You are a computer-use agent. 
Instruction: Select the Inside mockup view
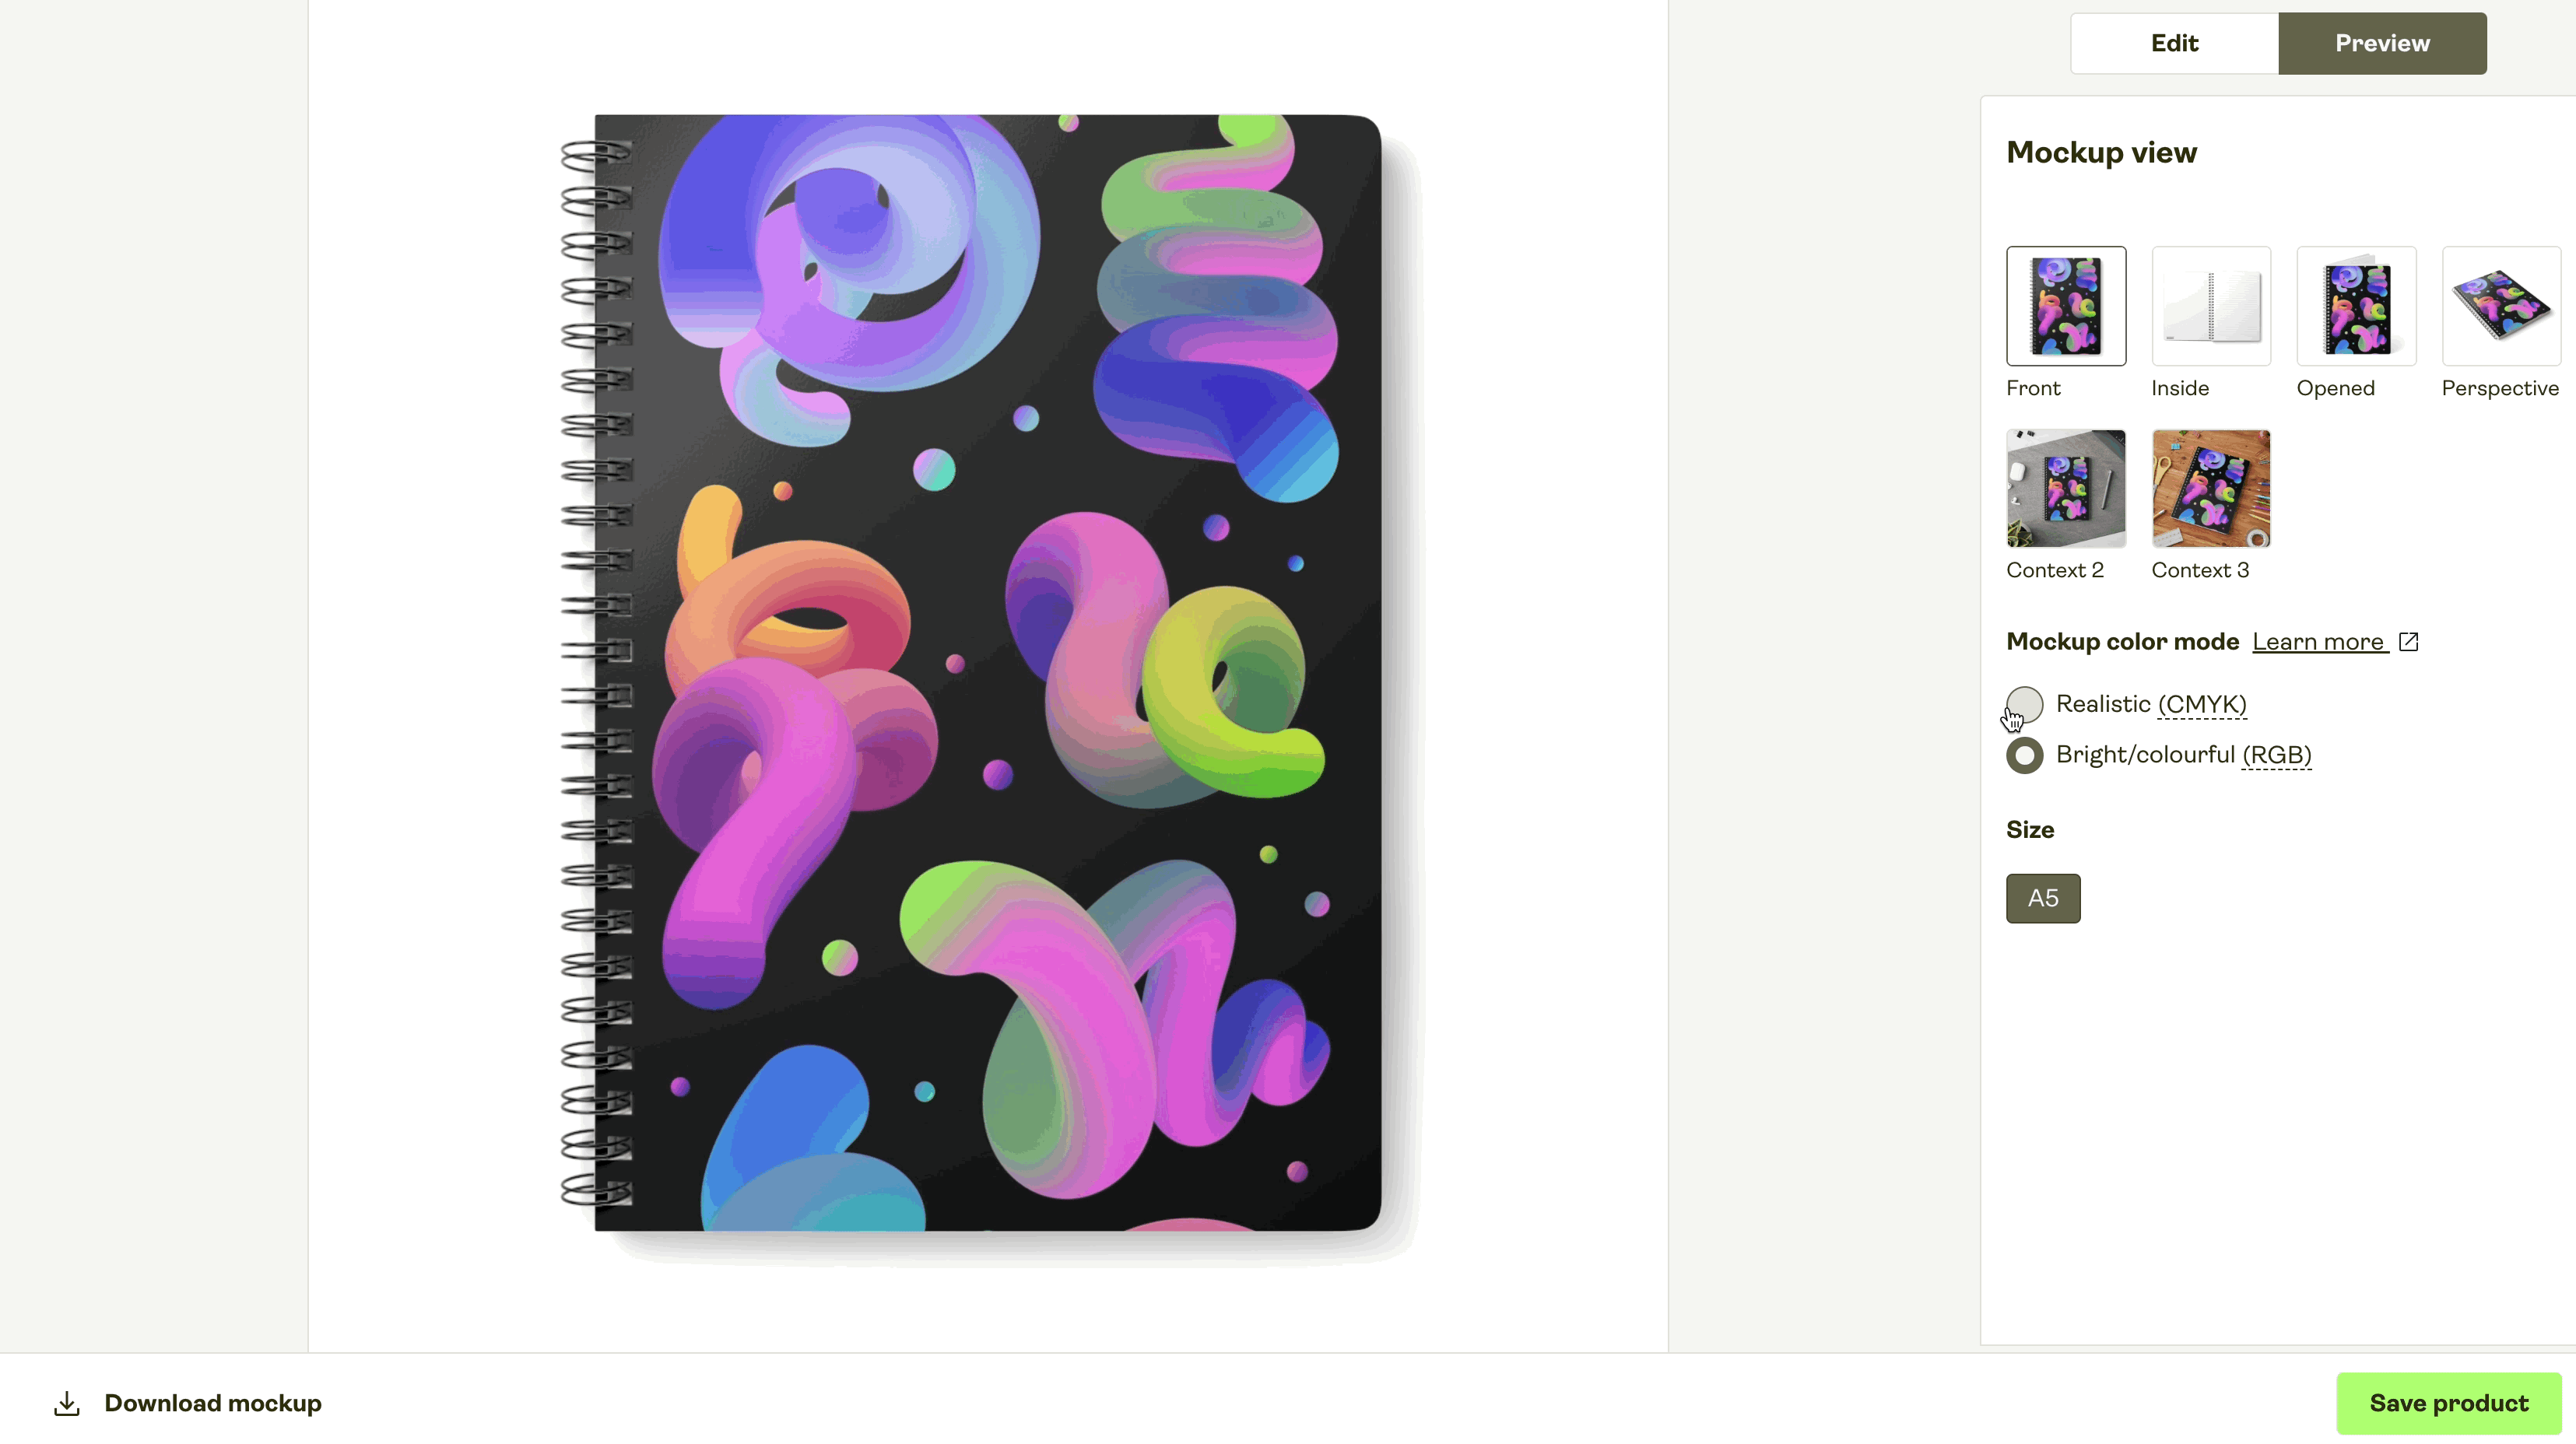[2211, 306]
